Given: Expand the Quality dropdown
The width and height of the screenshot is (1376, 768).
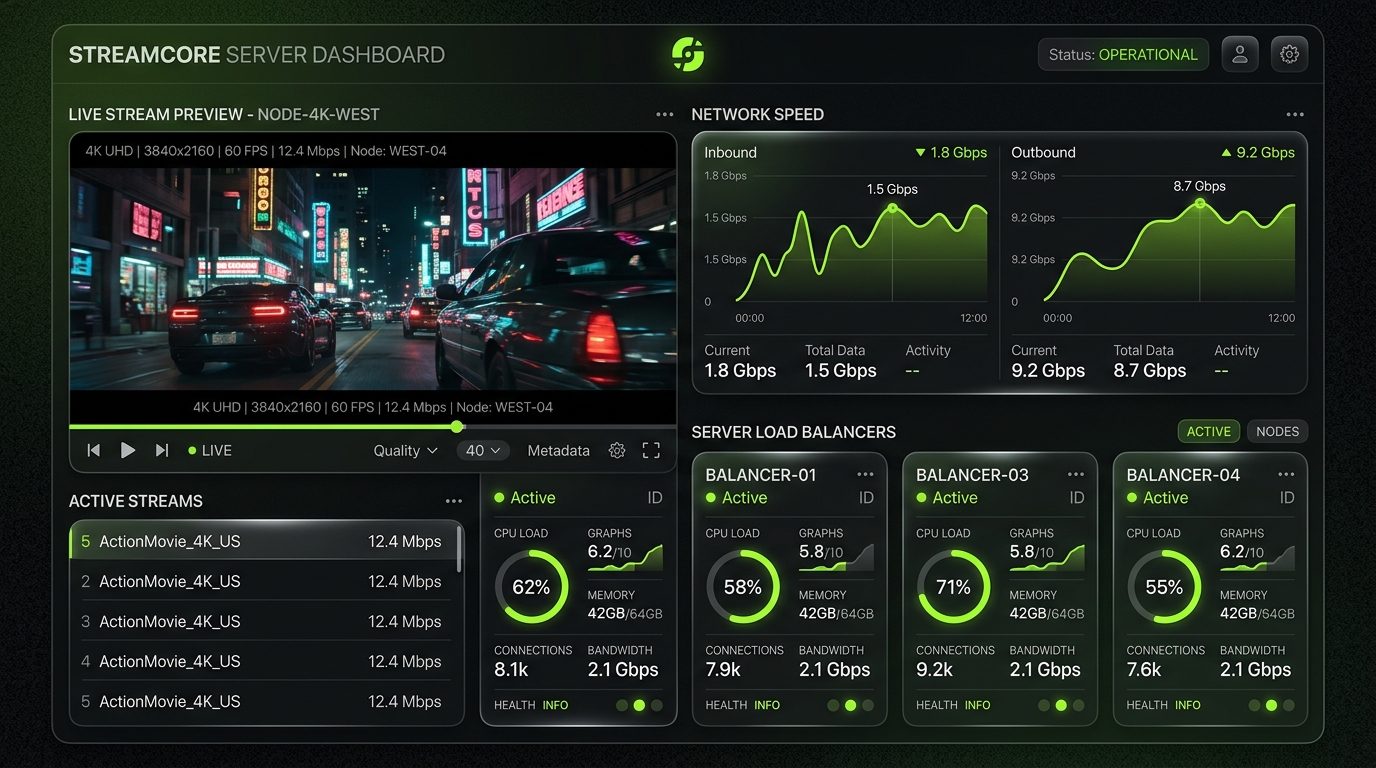Looking at the screenshot, I should [x=406, y=451].
